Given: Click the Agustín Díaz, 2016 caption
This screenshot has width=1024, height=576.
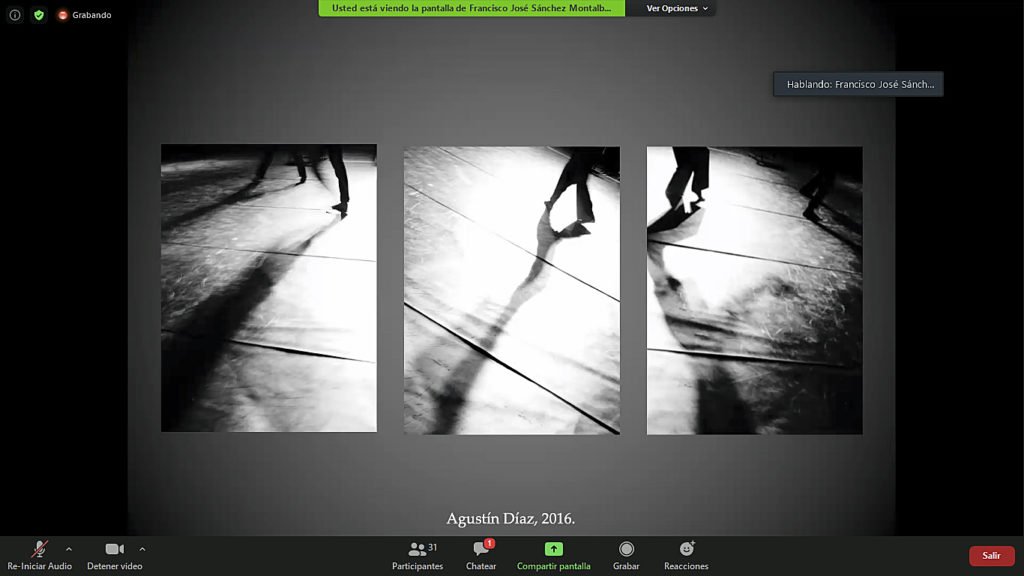Looking at the screenshot, I should [511, 518].
